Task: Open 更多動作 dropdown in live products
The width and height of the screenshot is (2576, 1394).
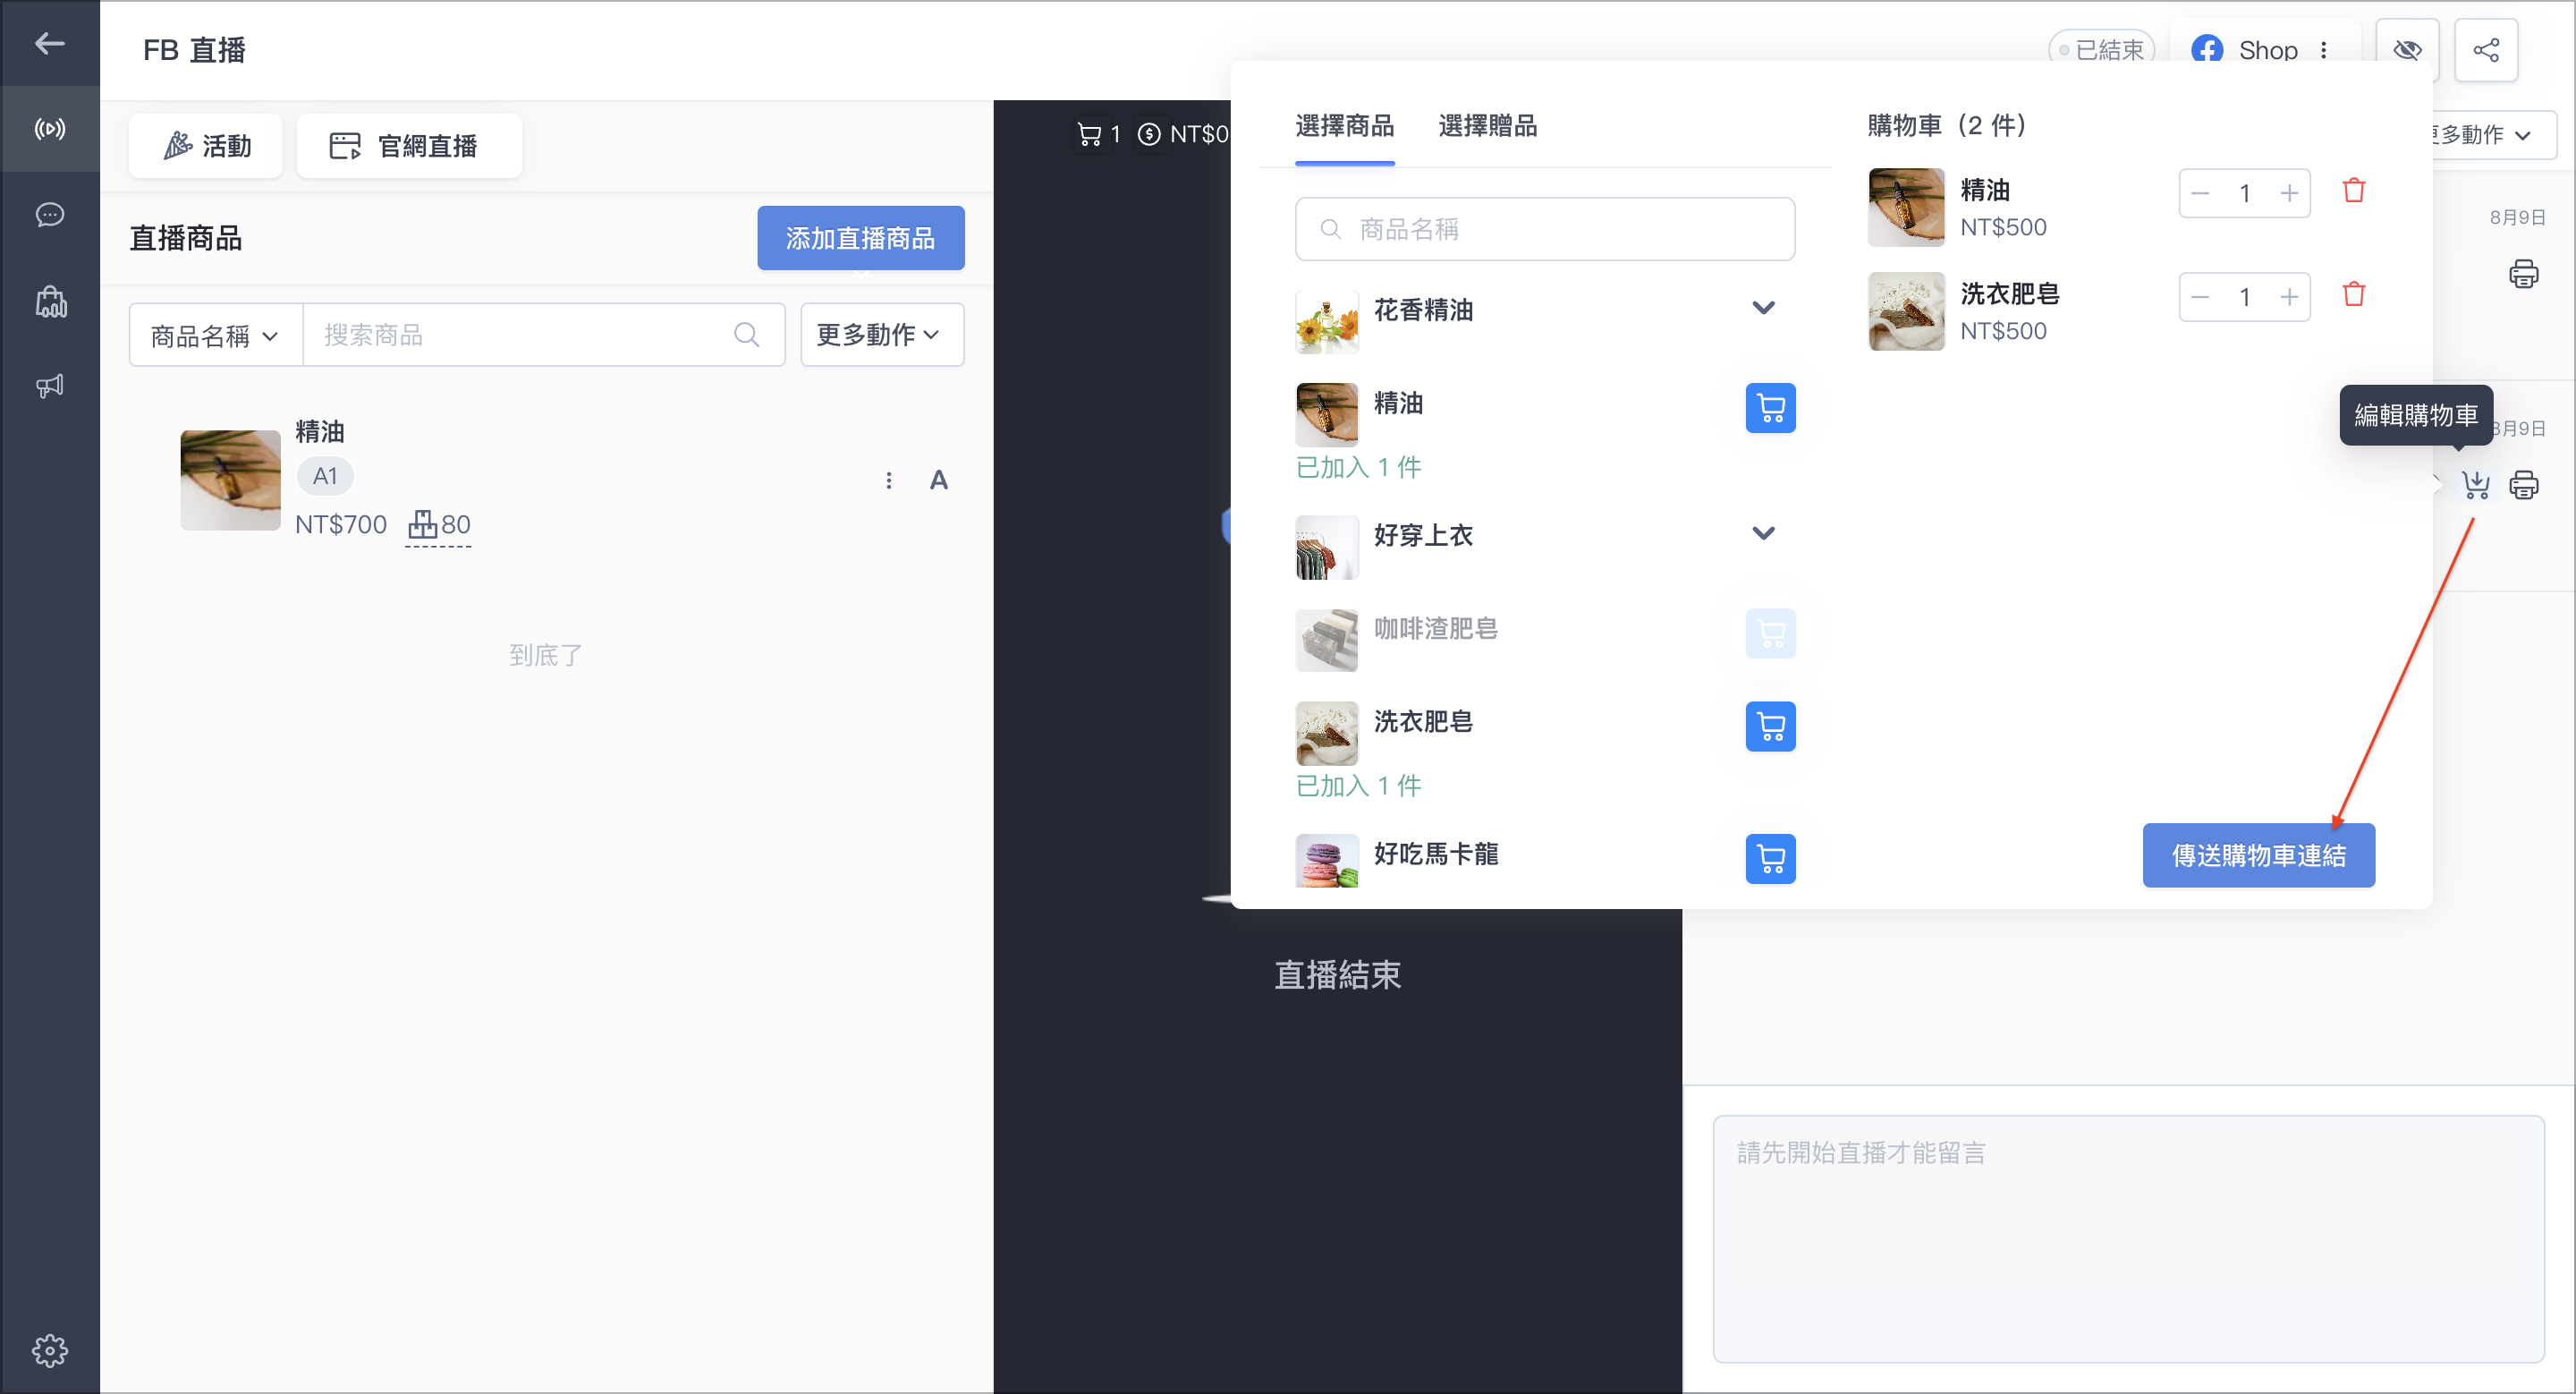Action: tap(881, 335)
